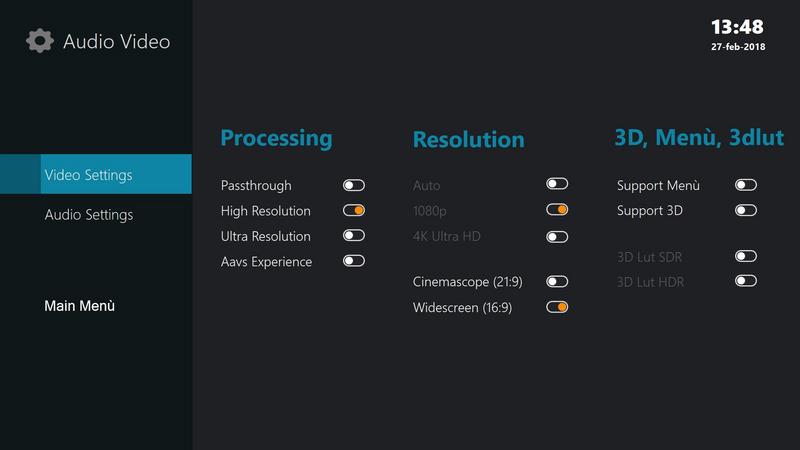The height and width of the screenshot is (450, 800).
Task: Click the settings gear icon
Action: [x=39, y=41]
